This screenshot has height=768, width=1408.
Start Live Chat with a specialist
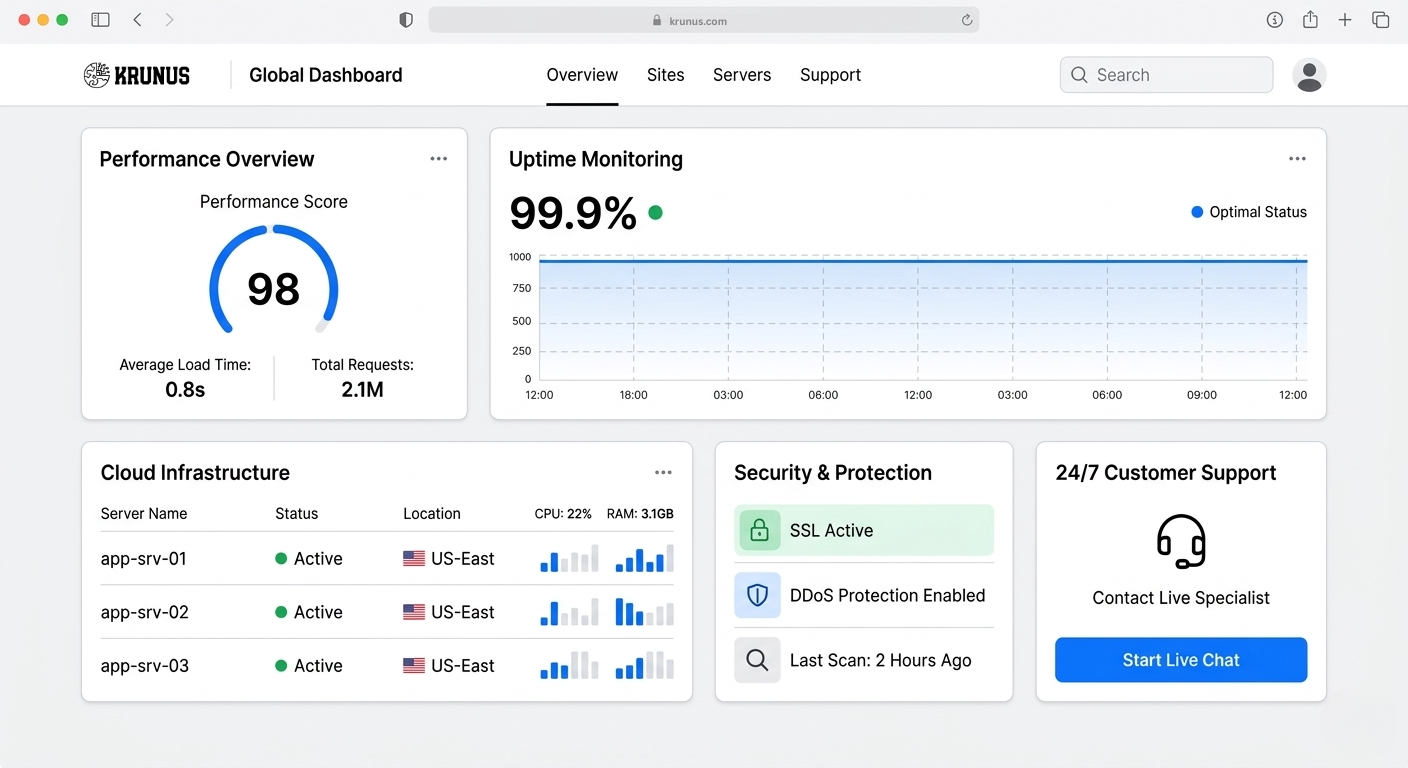[1180, 660]
